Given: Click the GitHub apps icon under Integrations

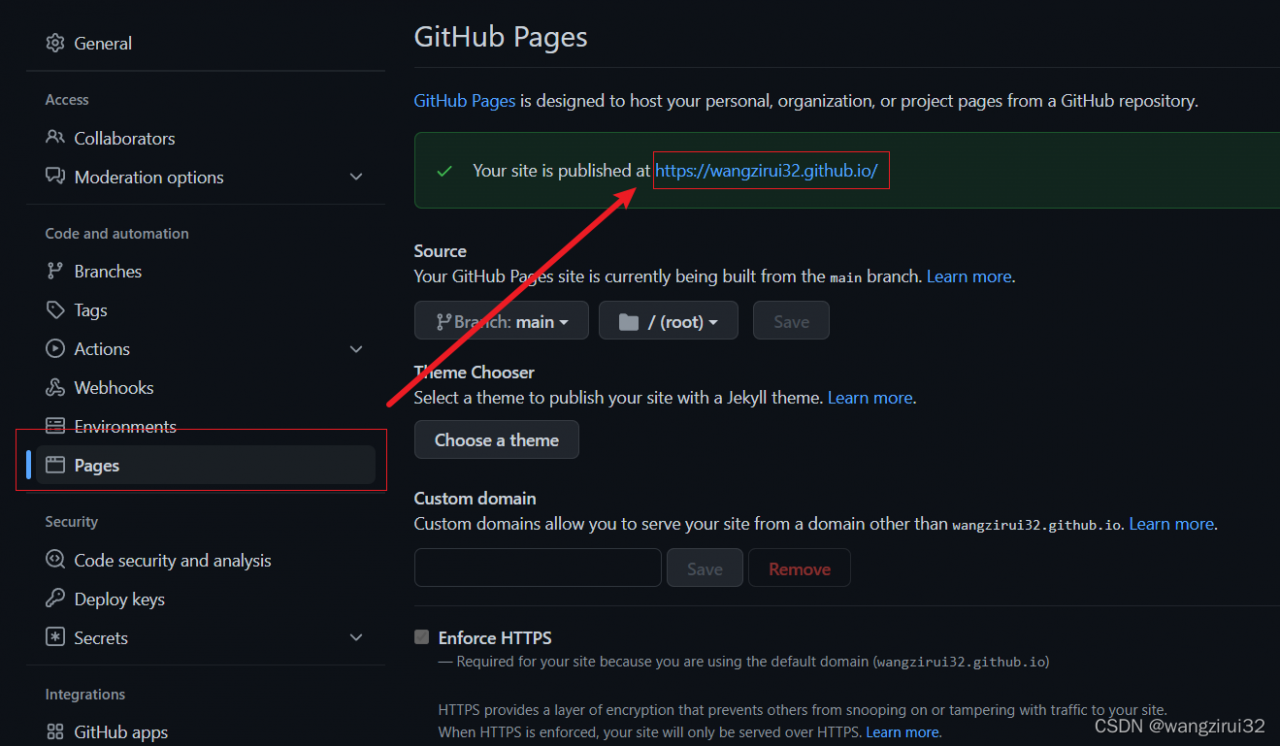Looking at the screenshot, I should click(56, 731).
